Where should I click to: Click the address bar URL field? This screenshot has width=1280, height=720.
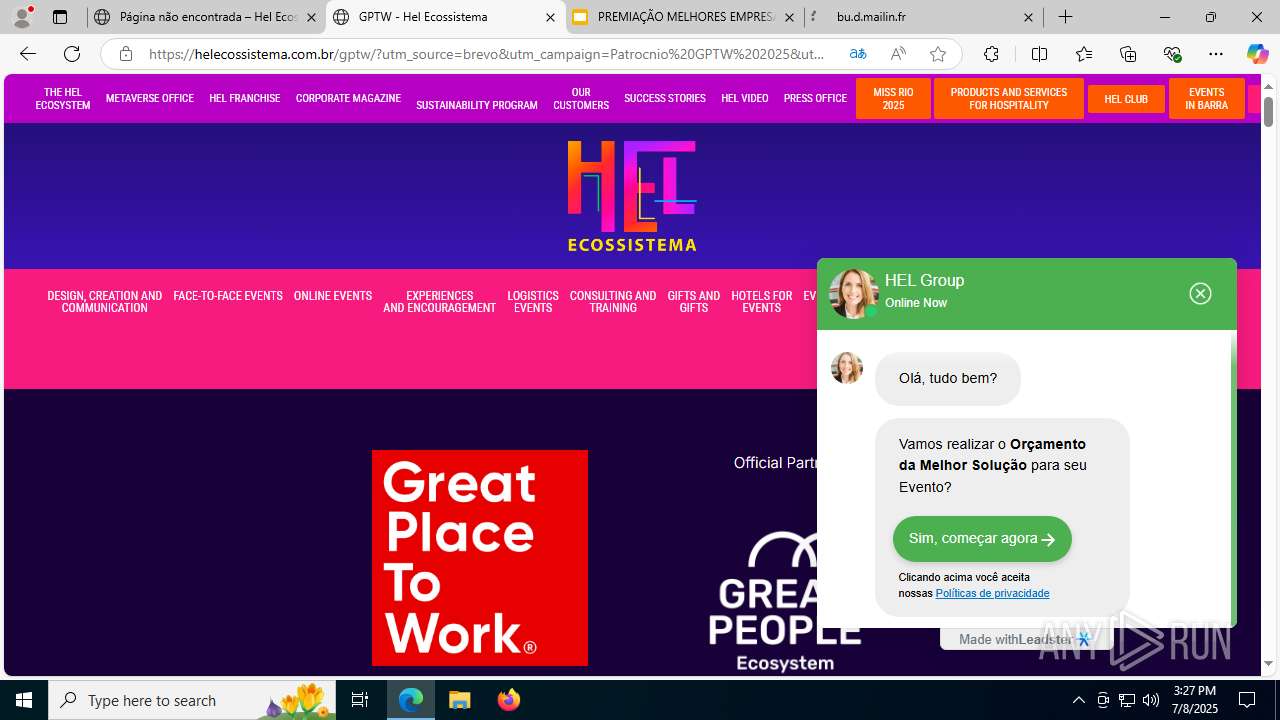[x=488, y=54]
